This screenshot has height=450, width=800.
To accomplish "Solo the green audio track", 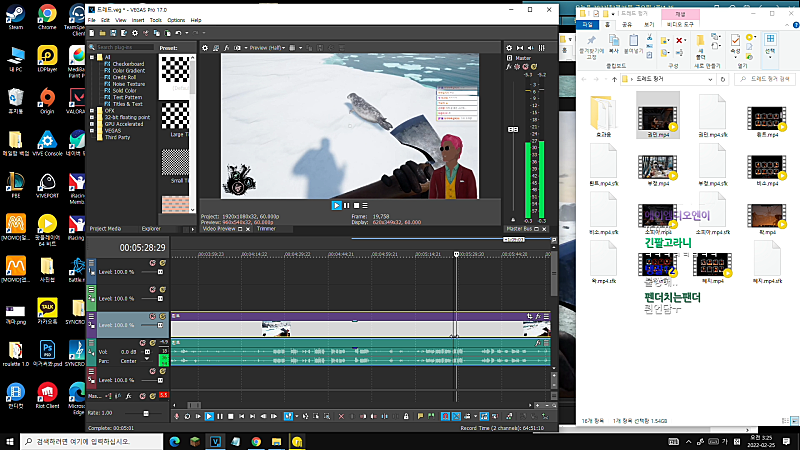I will (x=153, y=343).
